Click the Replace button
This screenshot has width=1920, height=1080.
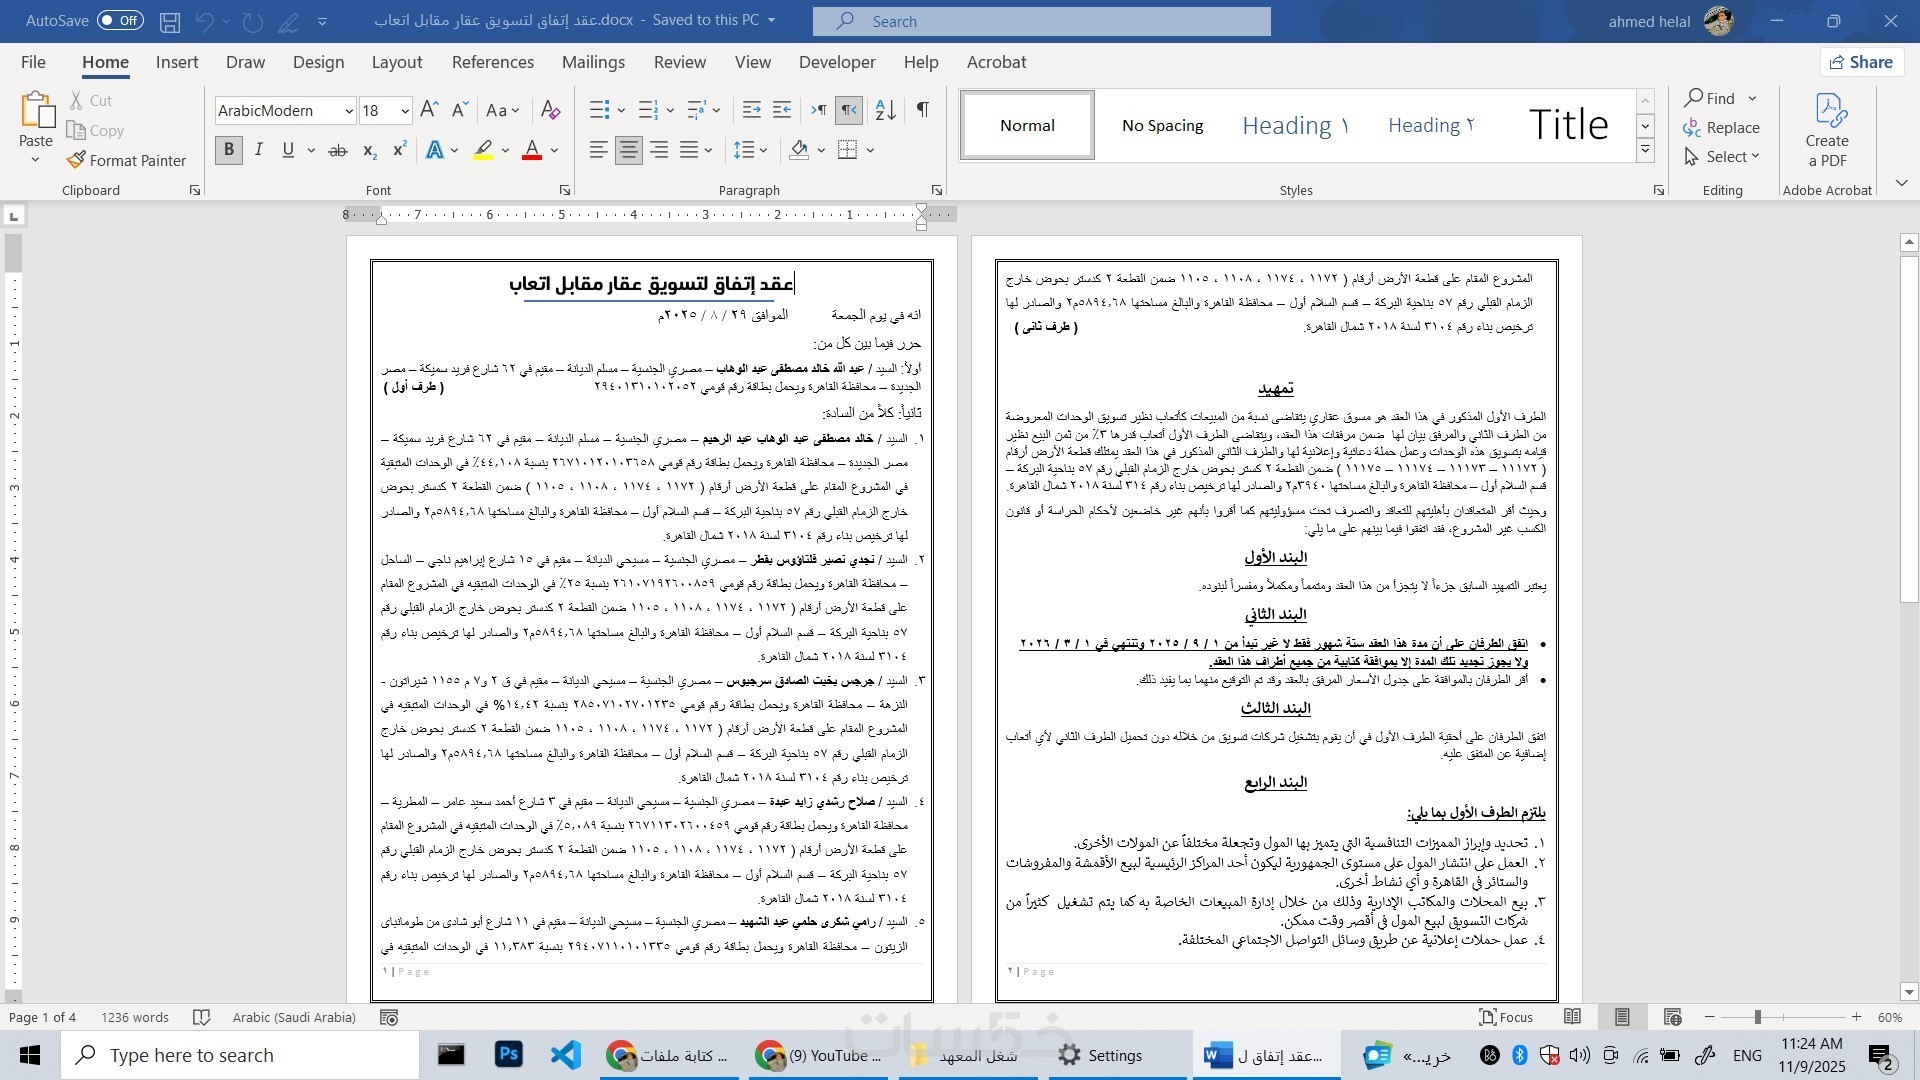[1720, 127]
